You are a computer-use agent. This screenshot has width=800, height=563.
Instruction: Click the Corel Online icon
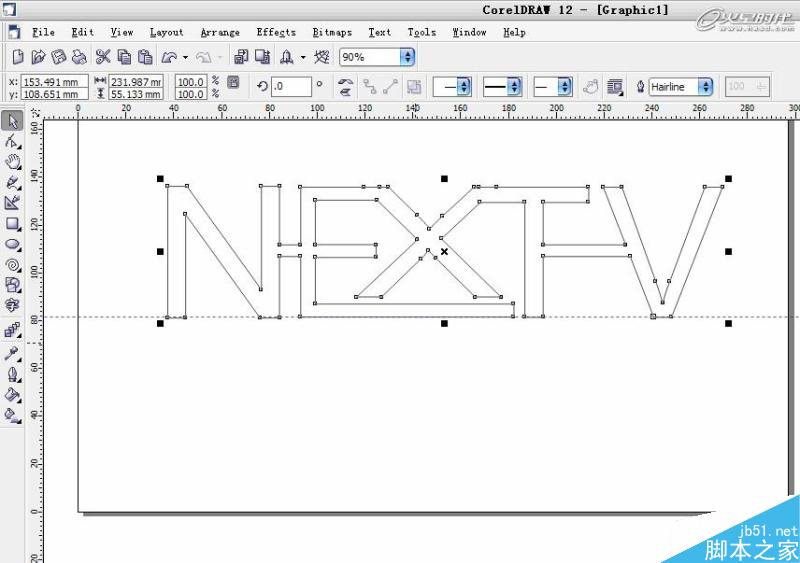(x=321, y=57)
